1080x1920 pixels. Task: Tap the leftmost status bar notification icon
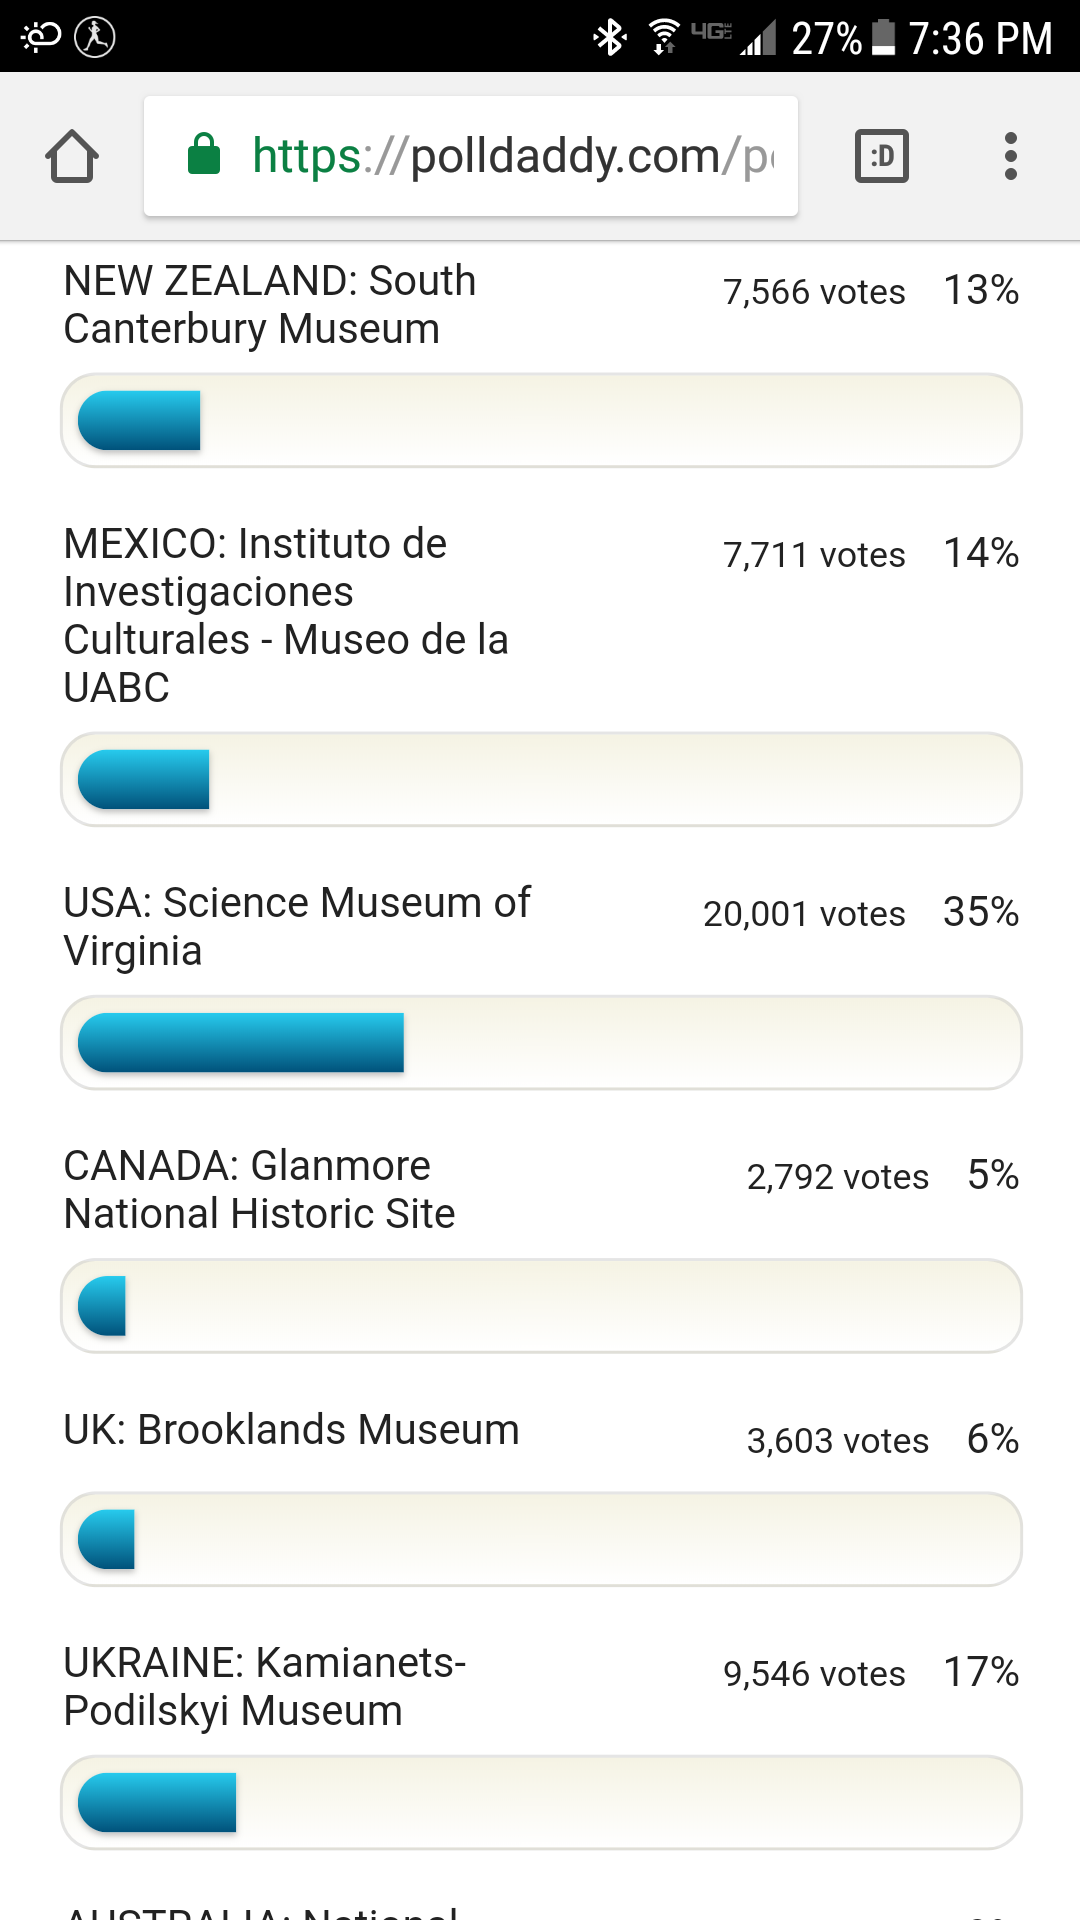(41, 37)
